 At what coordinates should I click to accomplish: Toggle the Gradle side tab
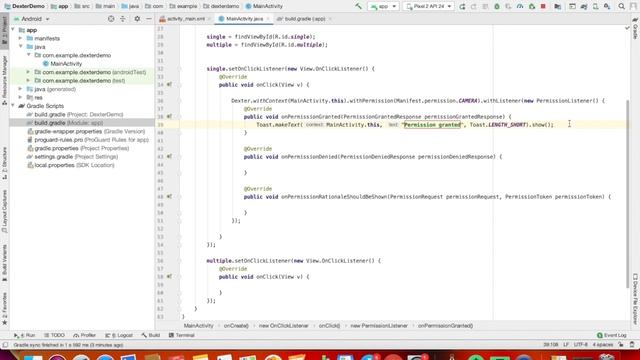tap(635, 28)
